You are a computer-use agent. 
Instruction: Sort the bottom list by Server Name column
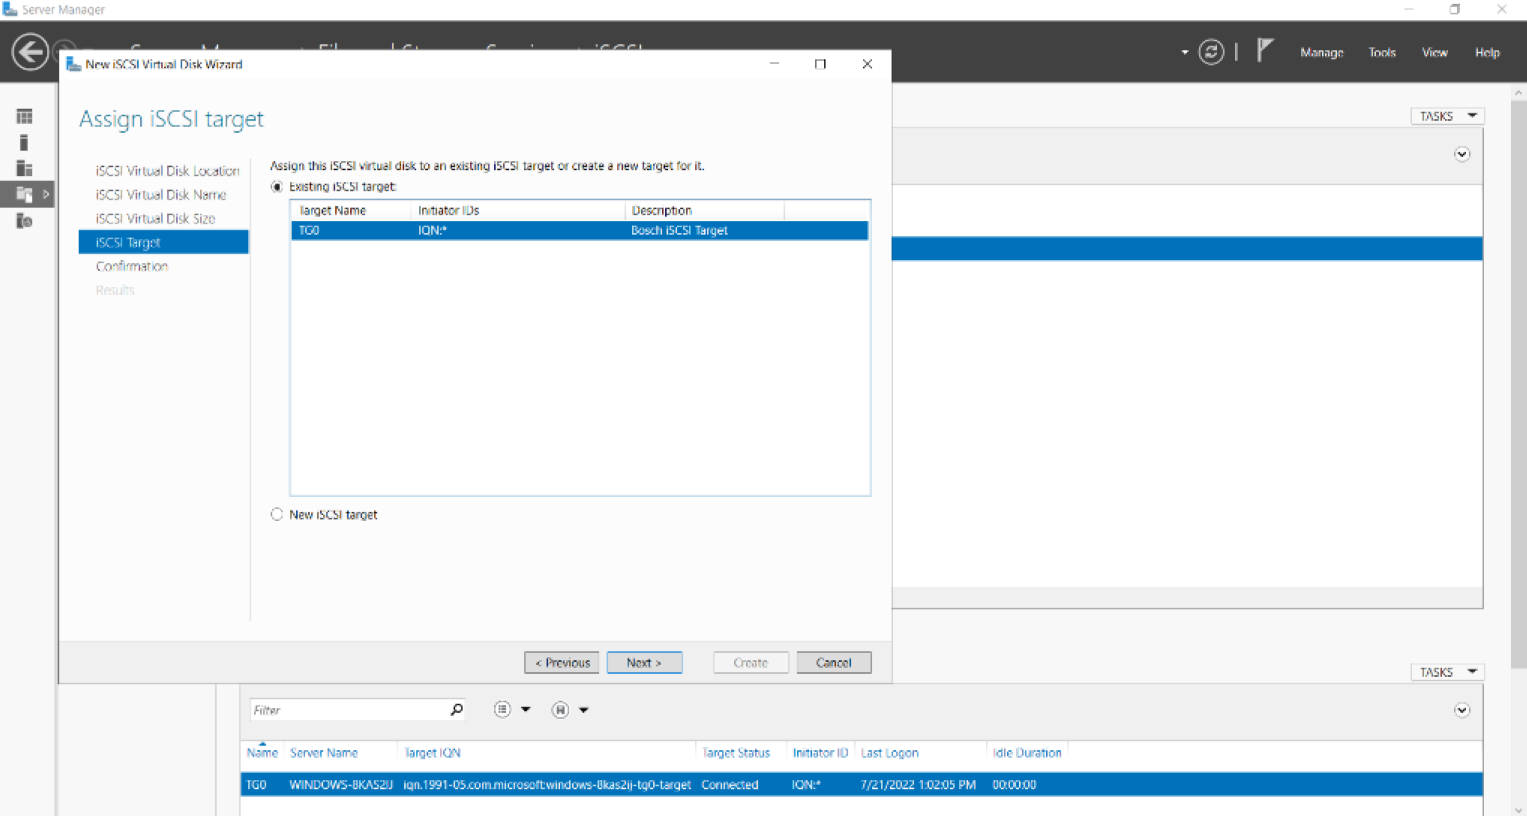[x=324, y=753]
